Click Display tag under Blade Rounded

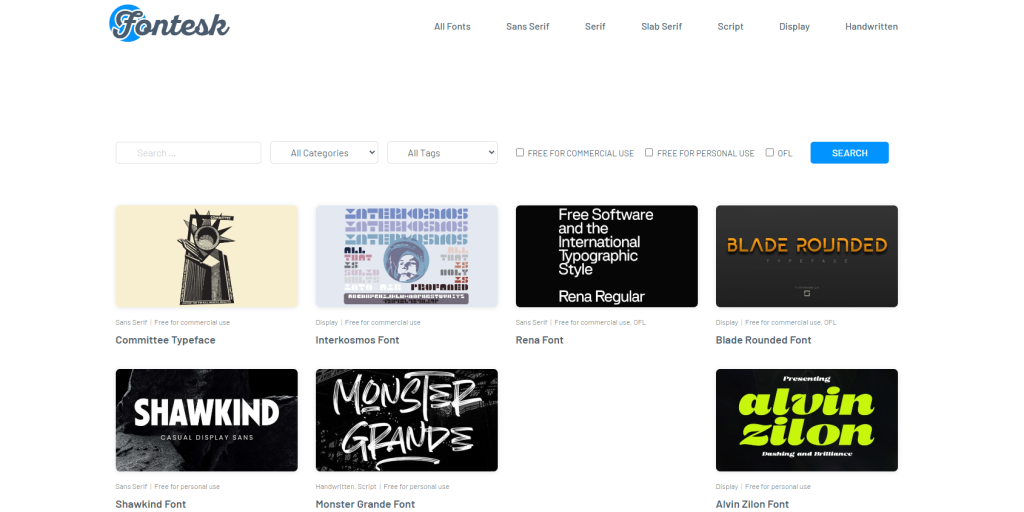click(727, 323)
